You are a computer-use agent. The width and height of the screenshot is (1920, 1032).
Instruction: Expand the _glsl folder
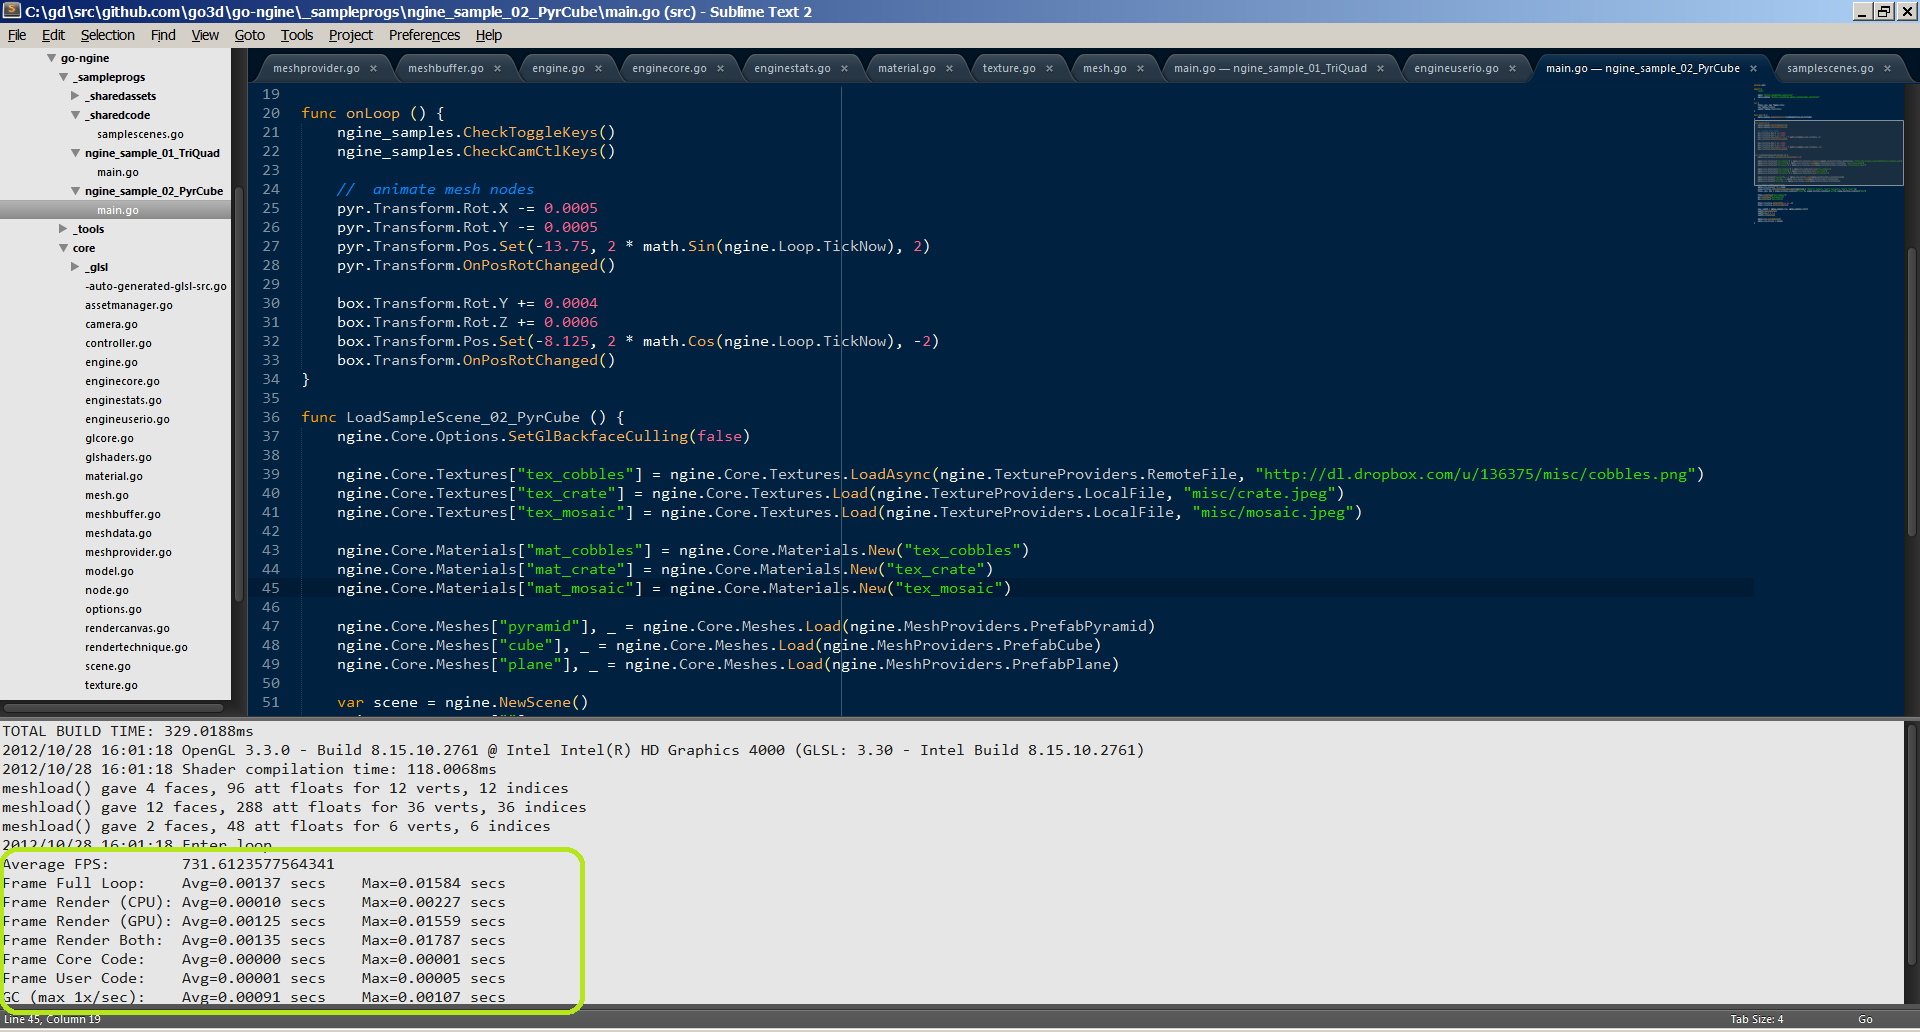[x=75, y=267]
